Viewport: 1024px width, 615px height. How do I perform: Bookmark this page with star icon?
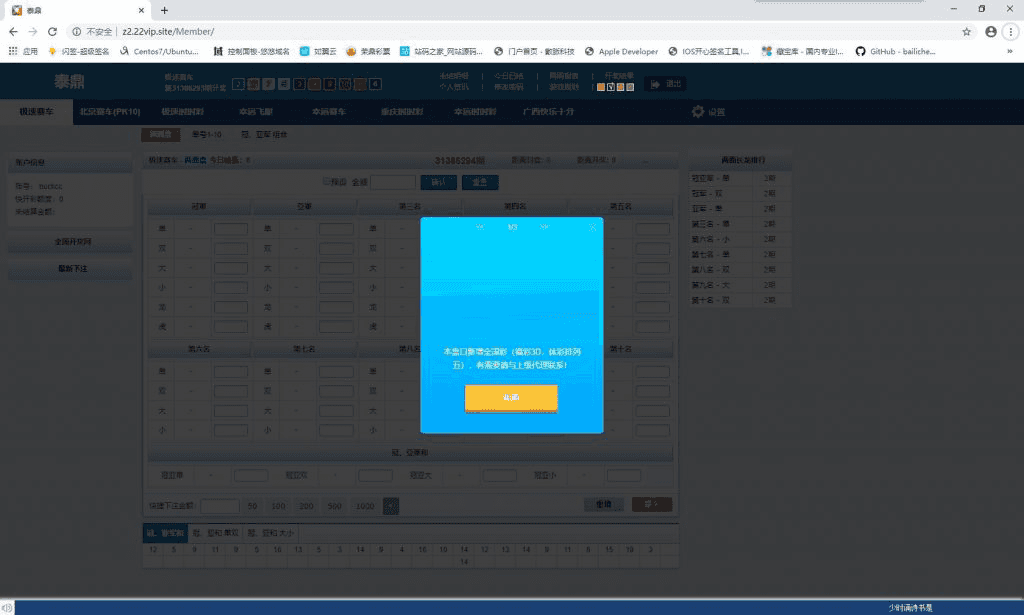pyautogui.click(x=966, y=32)
